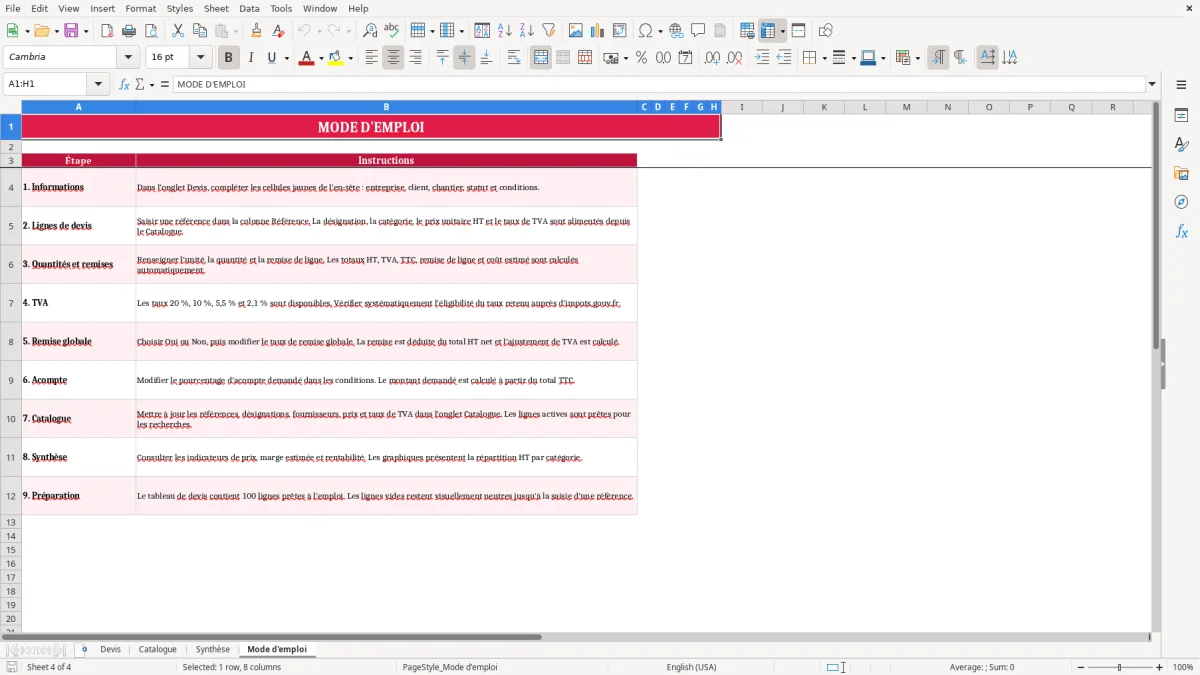This screenshot has width=1200, height=675.
Task: Click the zoom in plus button
Action: [1160, 667]
